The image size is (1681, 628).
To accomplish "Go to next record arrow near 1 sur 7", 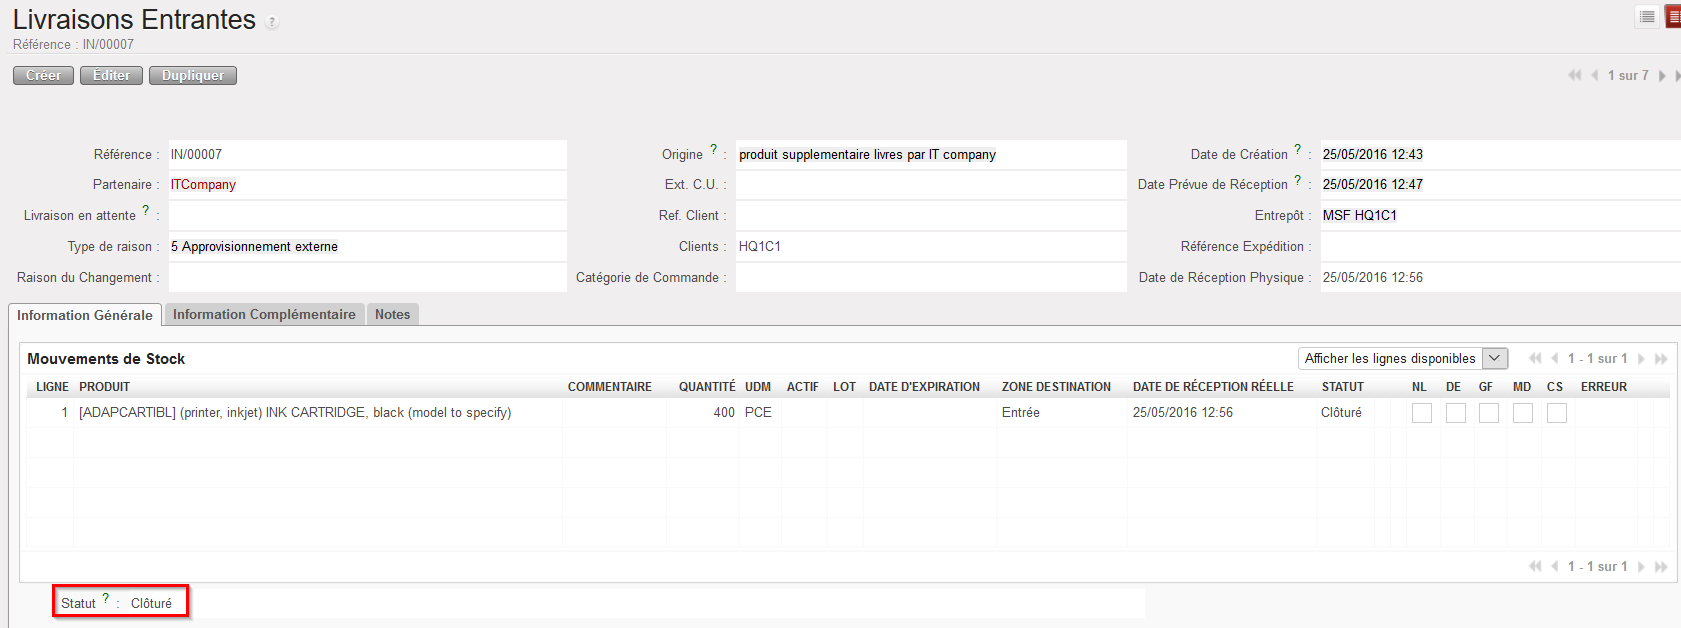I will (1662, 76).
